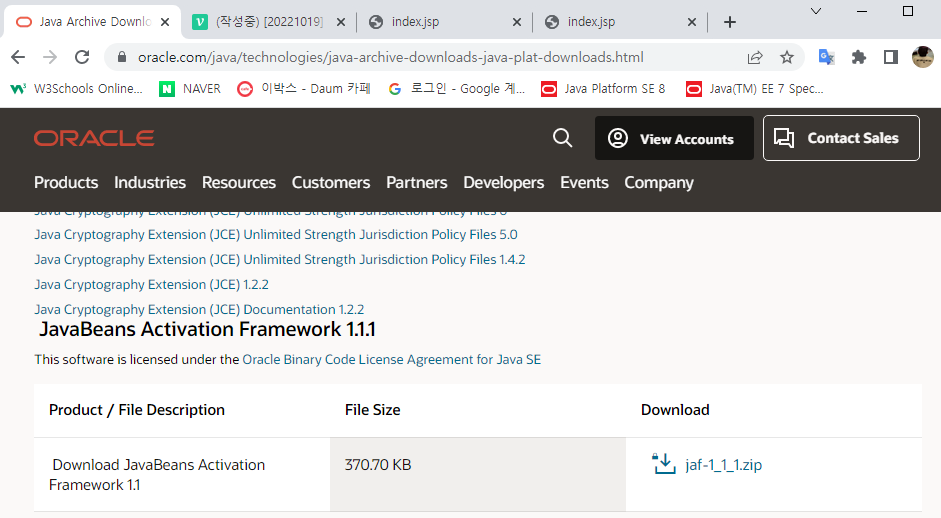
Task: Switch to the second index.jsp tab
Action: pos(621,22)
